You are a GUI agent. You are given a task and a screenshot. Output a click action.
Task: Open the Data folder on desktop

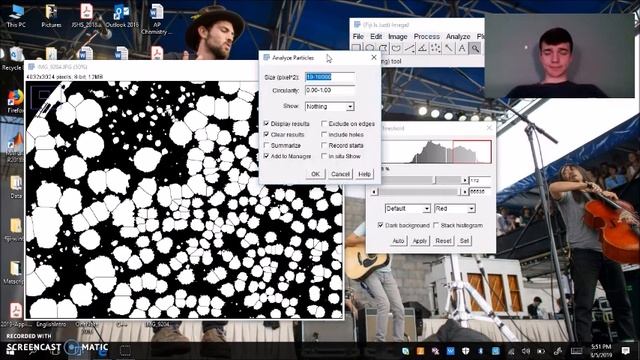click(16, 187)
